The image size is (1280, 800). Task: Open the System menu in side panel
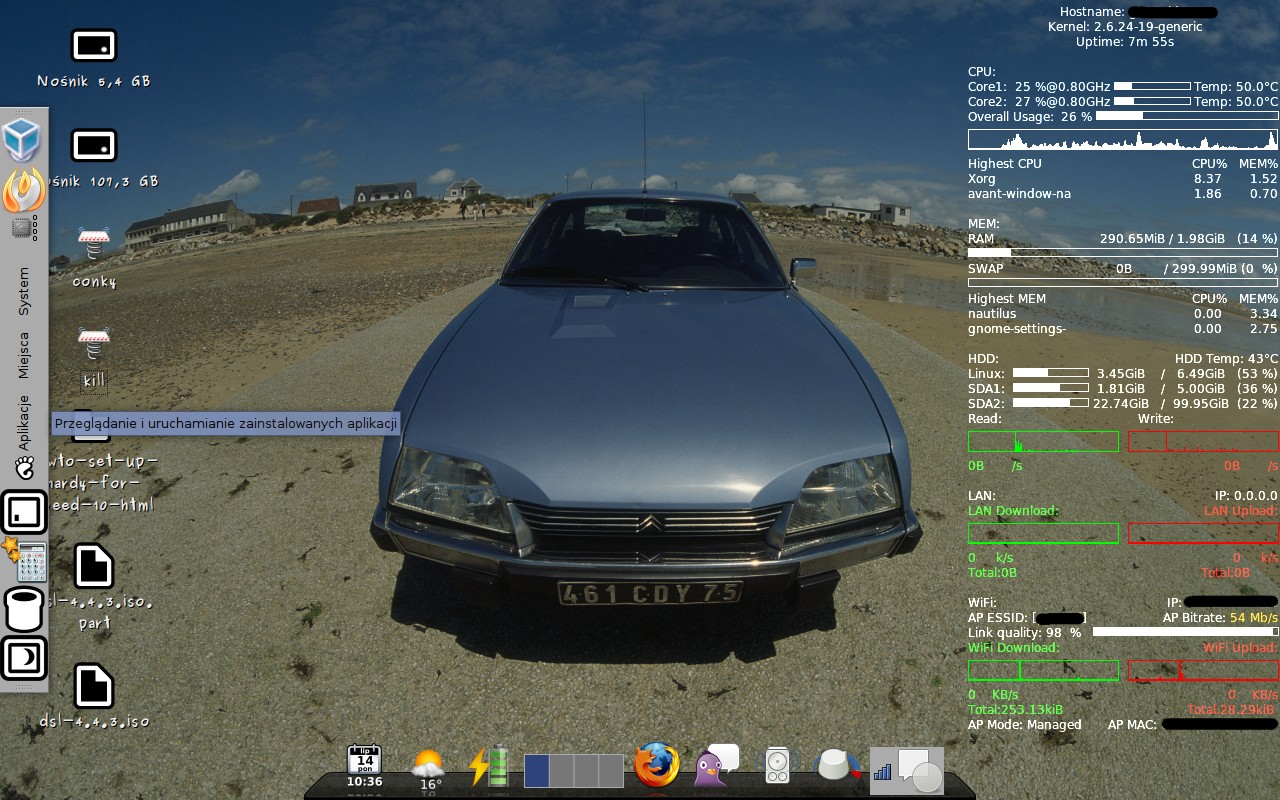pos(23,291)
